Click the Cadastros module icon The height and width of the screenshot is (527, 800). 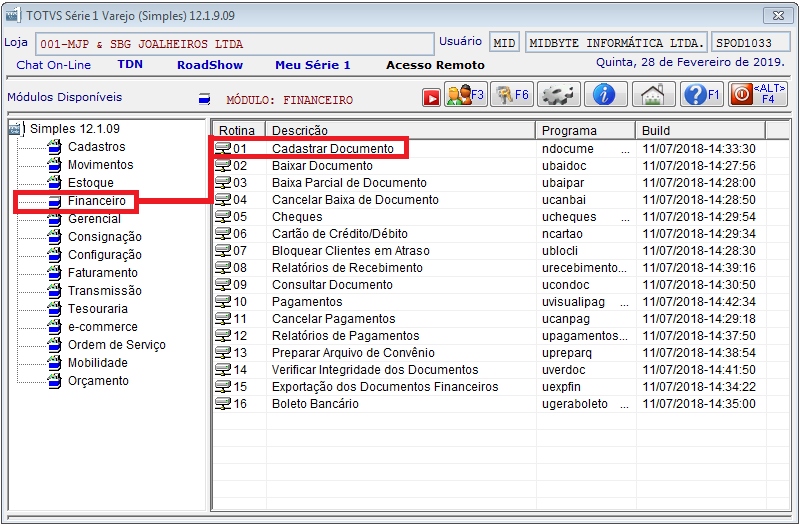55,147
